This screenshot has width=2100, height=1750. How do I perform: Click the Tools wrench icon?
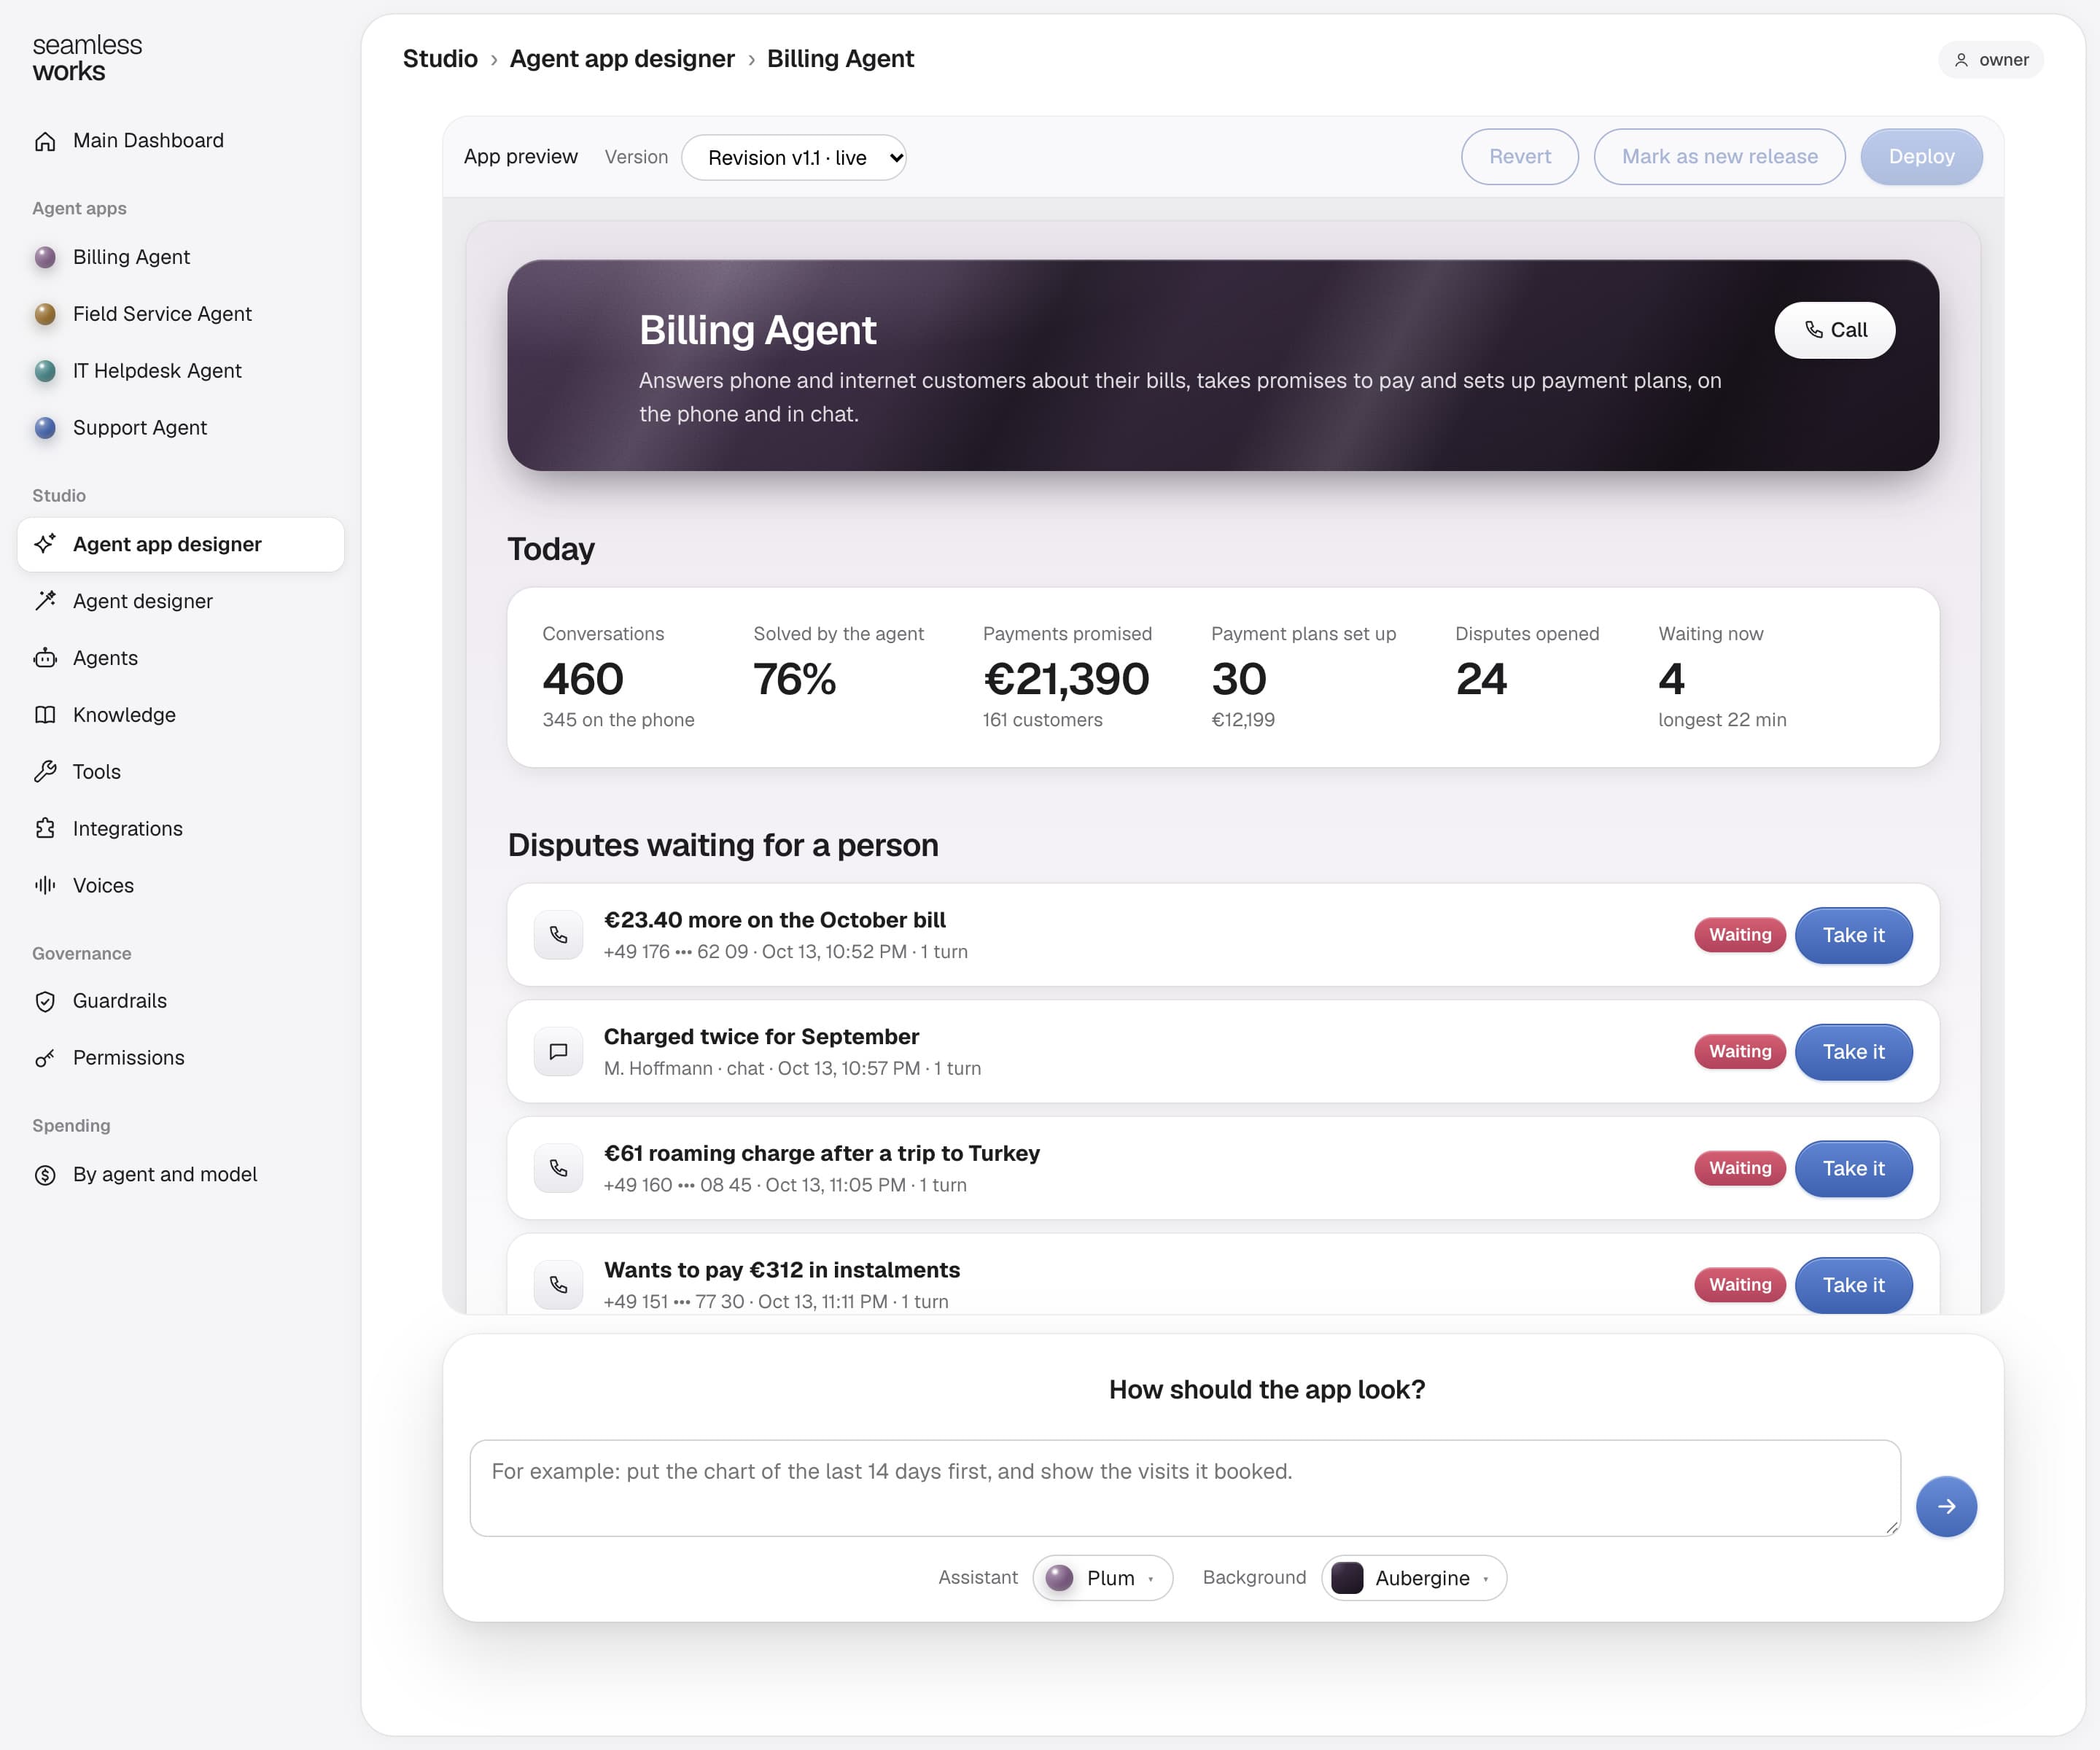tap(45, 772)
